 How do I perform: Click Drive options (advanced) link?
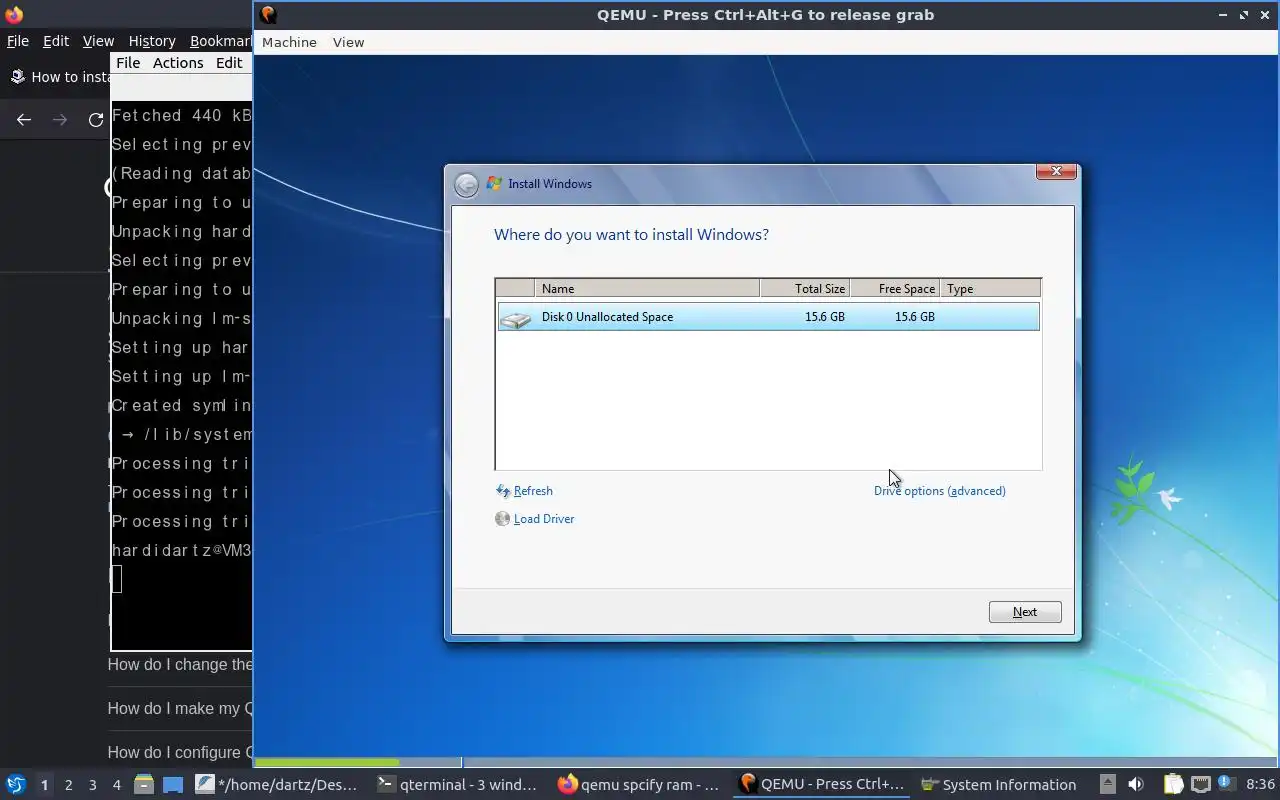click(940, 491)
